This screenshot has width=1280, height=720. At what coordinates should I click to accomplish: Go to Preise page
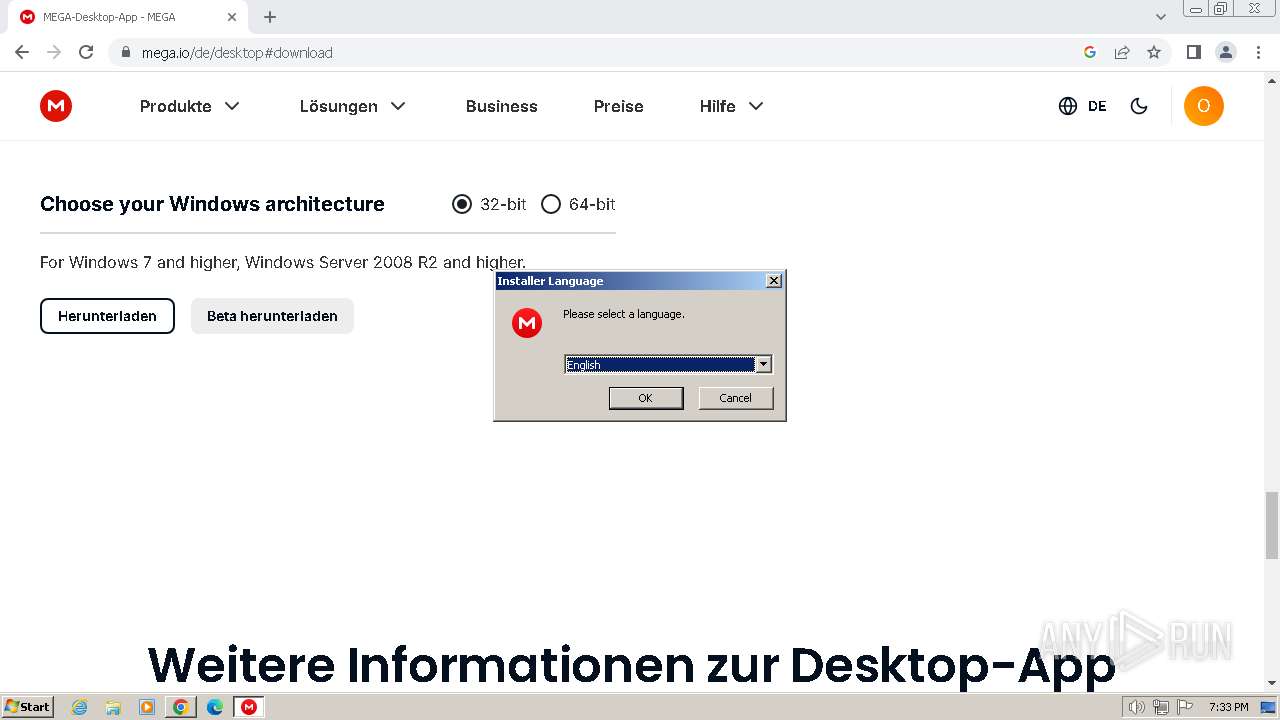619,106
